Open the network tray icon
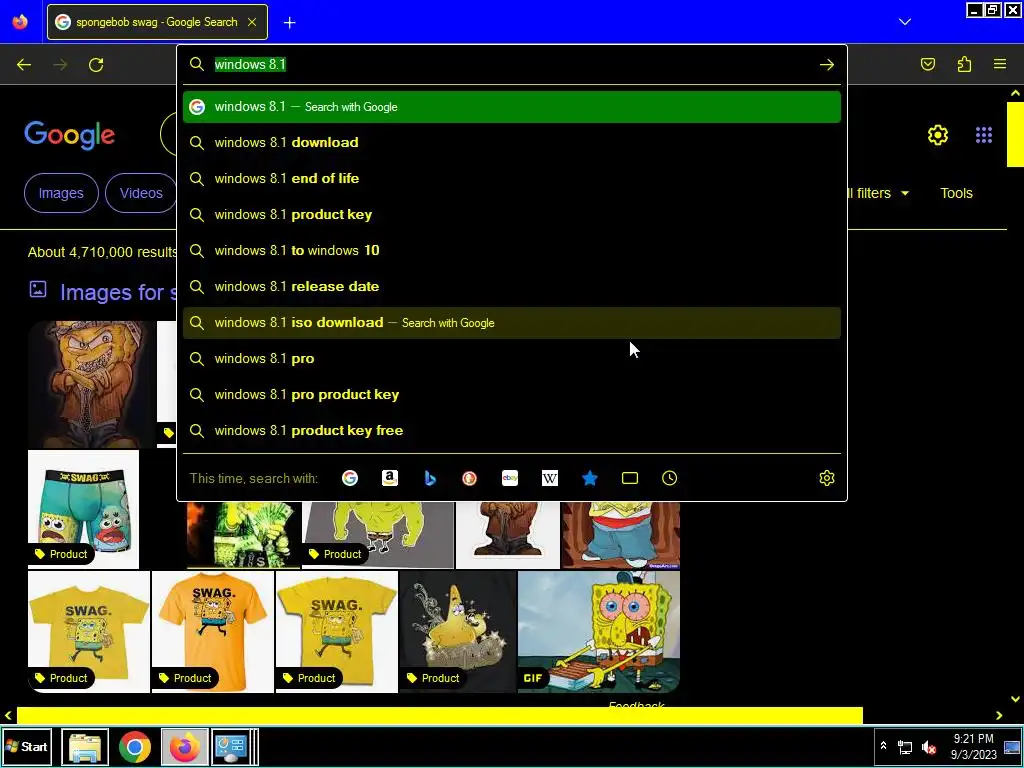This screenshot has width=1024, height=768. [905, 747]
